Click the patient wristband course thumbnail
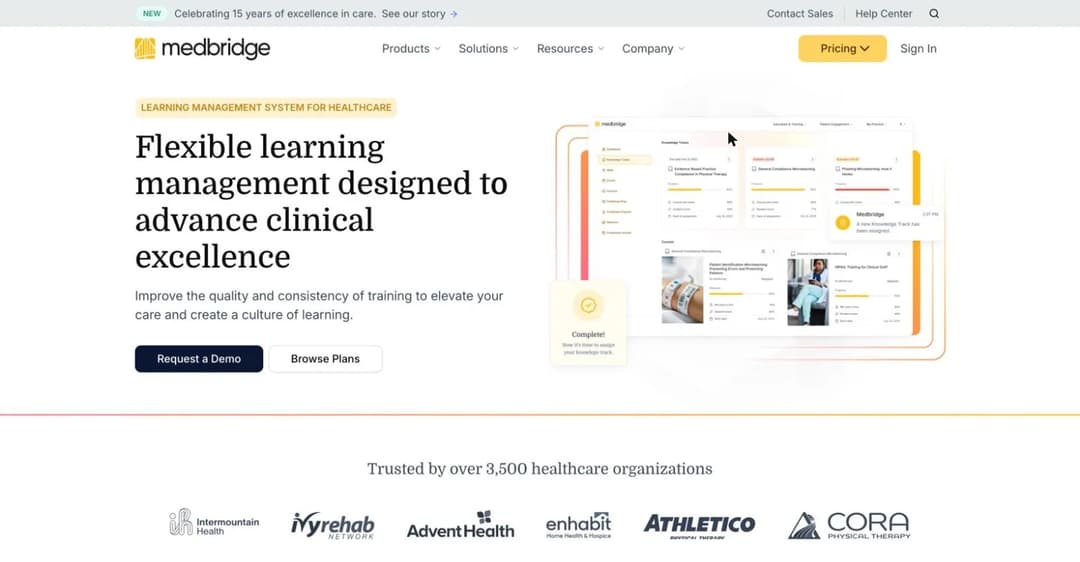Image resolution: width=1080 pixels, height=562 pixels. [x=683, y=291]
